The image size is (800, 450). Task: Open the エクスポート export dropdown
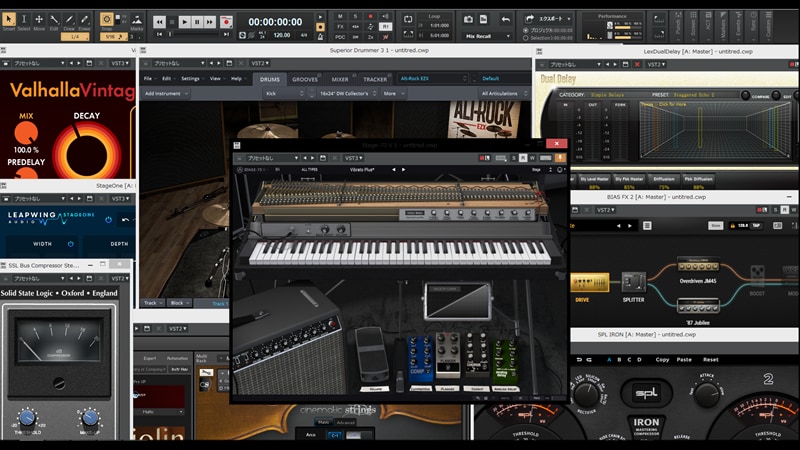click(548, 19)
